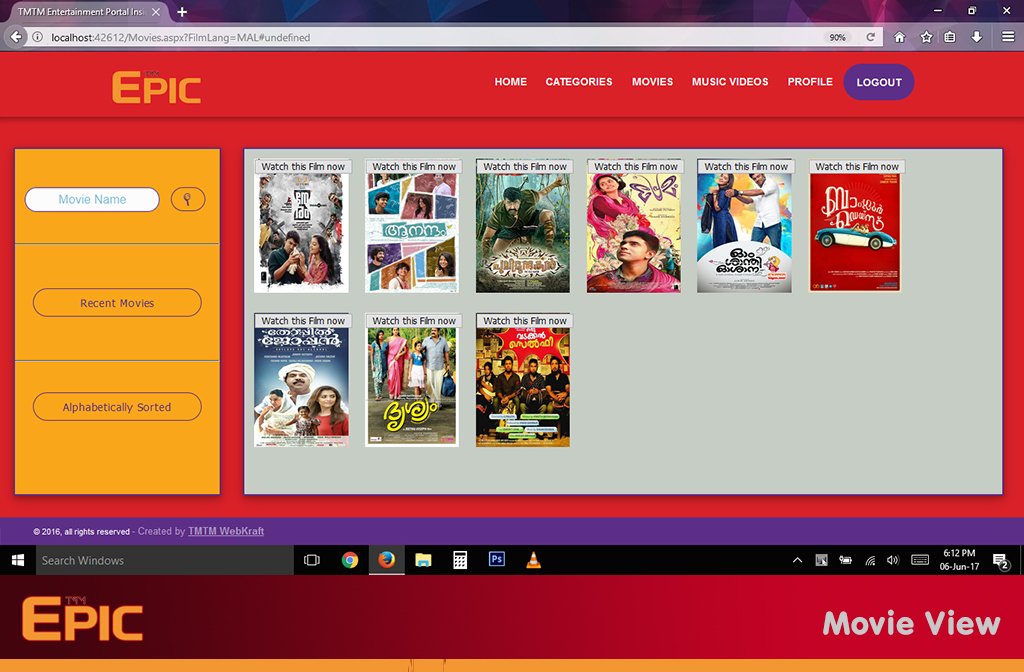The image size is (1024, 672).
Task: Show hidden tray icons chevron
Action: point(797,560)
